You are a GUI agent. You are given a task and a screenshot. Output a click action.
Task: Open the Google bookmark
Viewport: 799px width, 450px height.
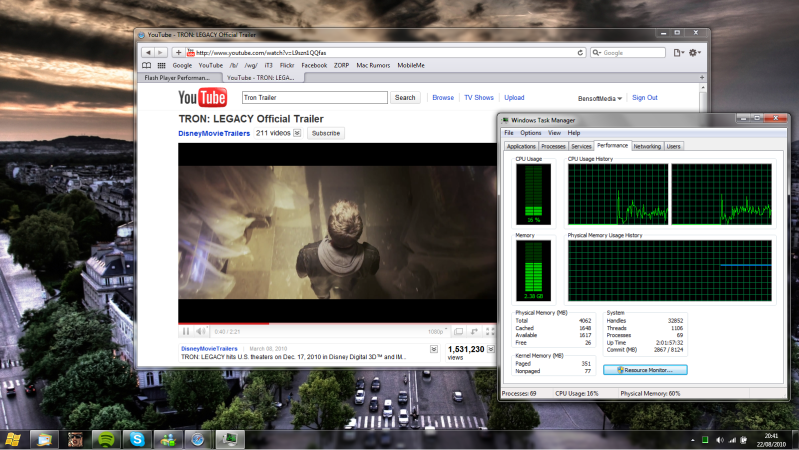(182, 65)
